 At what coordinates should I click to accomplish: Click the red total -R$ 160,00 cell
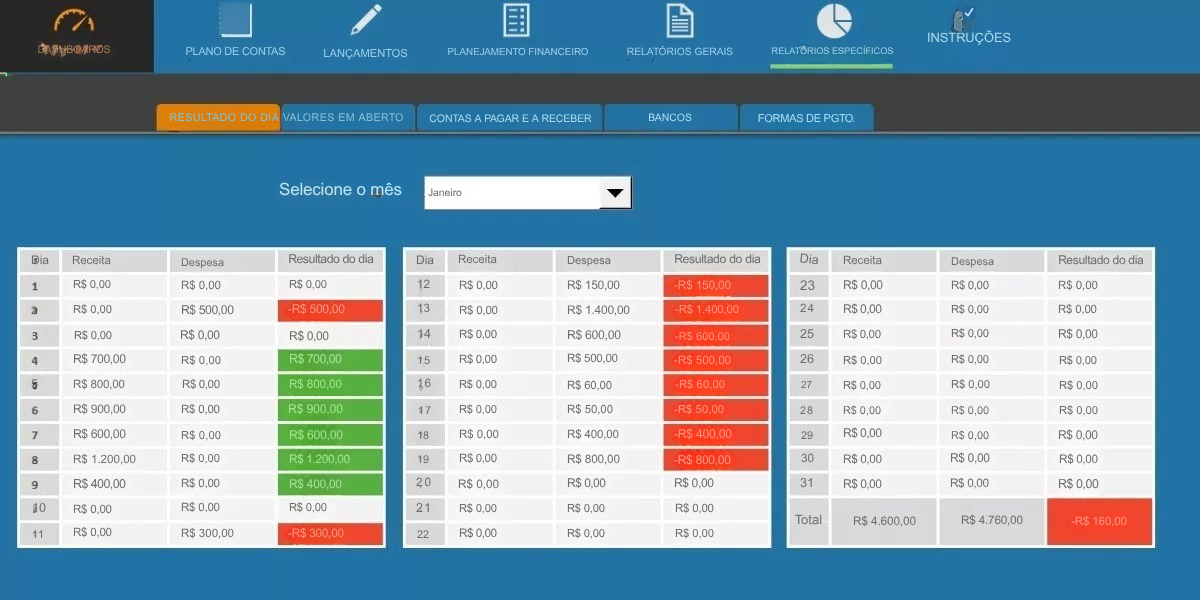[x=1099, y=521]
